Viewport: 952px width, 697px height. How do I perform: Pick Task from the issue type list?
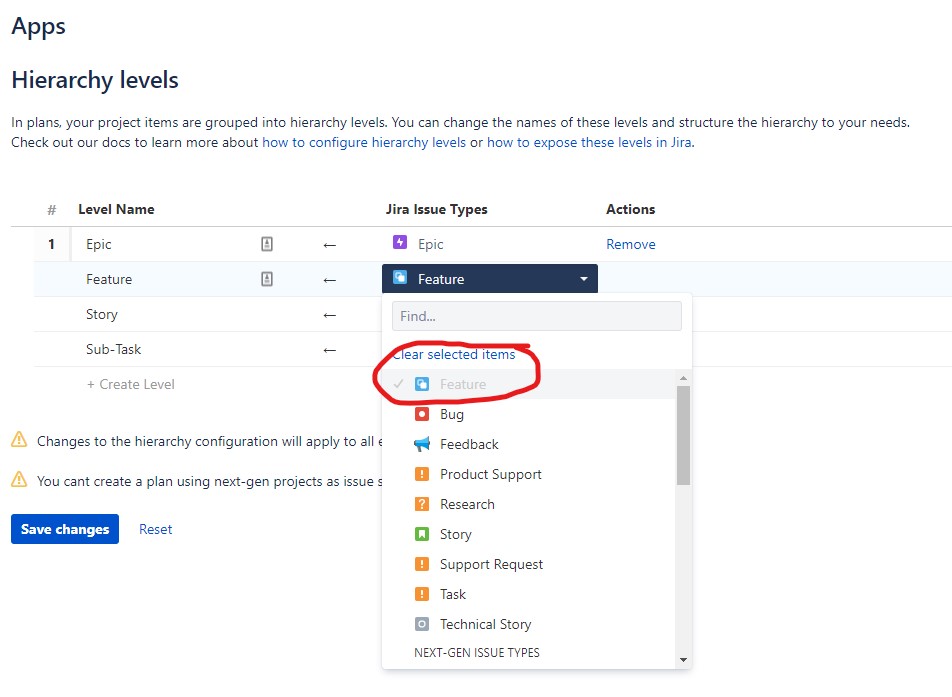point(529,594)
